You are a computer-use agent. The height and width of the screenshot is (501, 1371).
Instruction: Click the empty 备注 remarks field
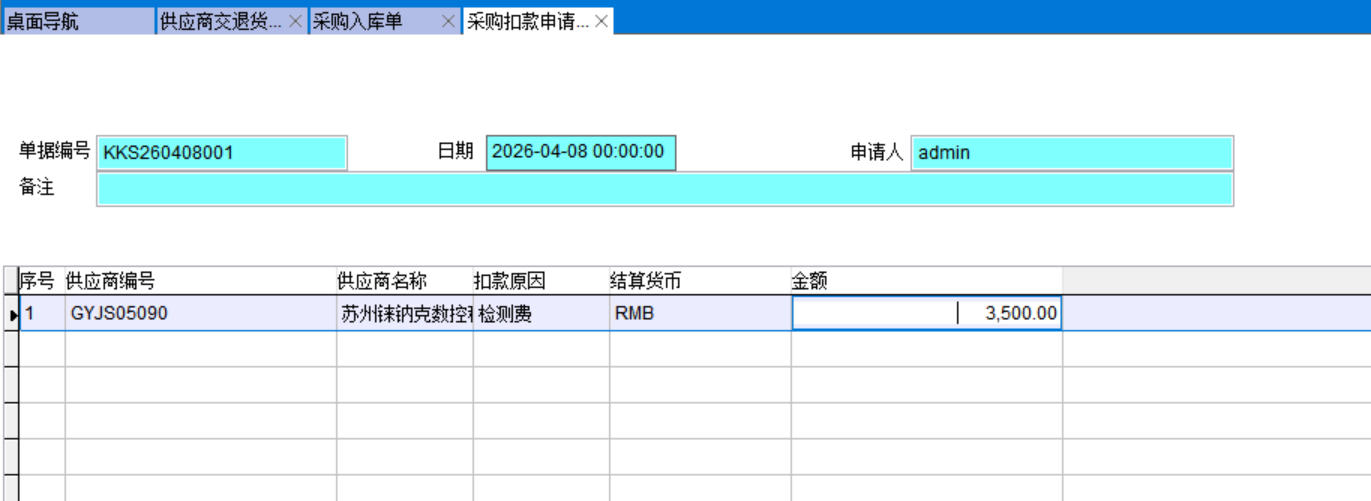coord(665,189)
